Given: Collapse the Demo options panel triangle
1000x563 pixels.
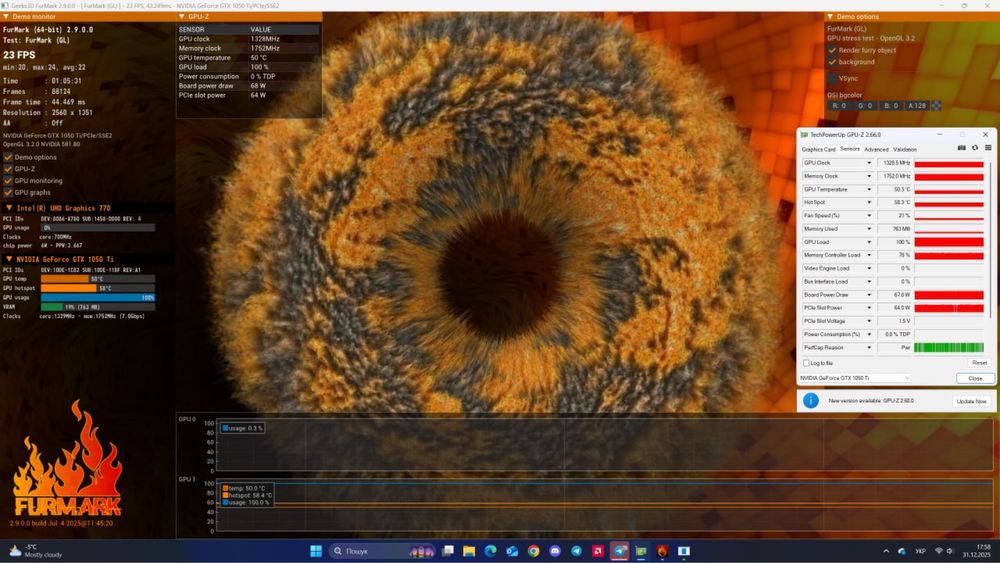Looking at the screenshot, I should [x=830, y=17].
